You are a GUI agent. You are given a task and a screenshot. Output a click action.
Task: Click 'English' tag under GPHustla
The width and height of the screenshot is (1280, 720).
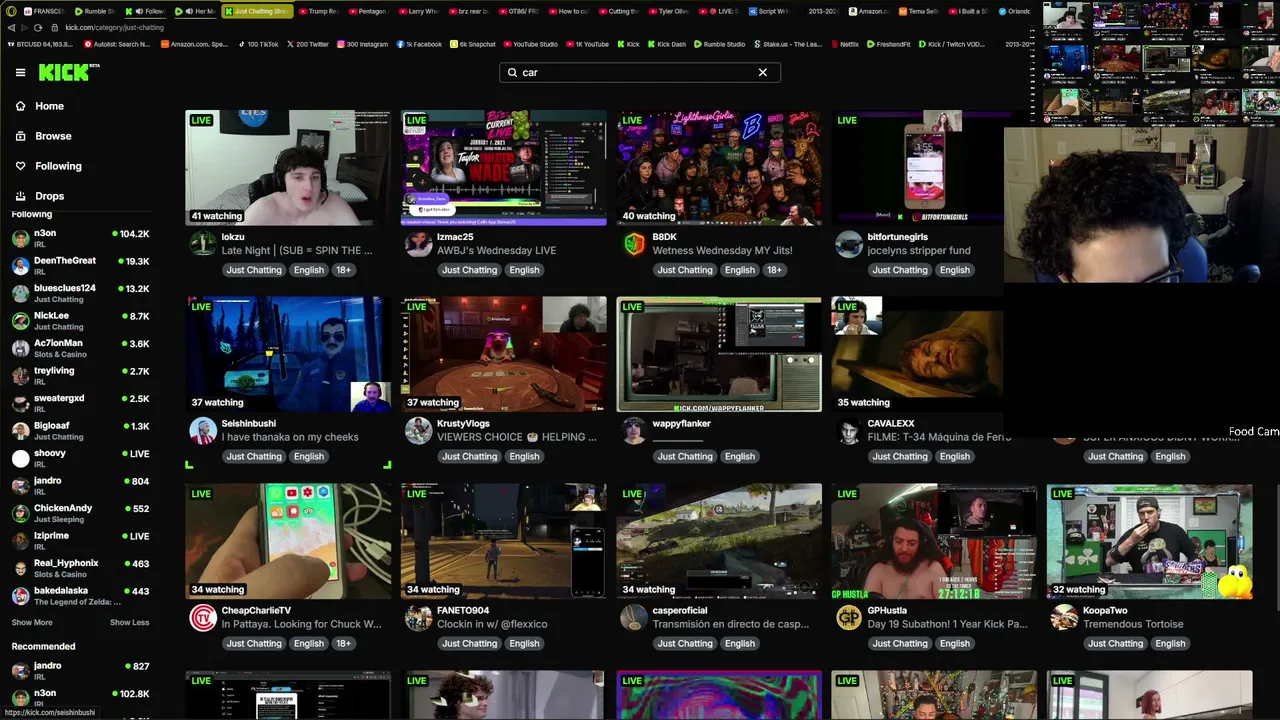click(x=955, y=644)
